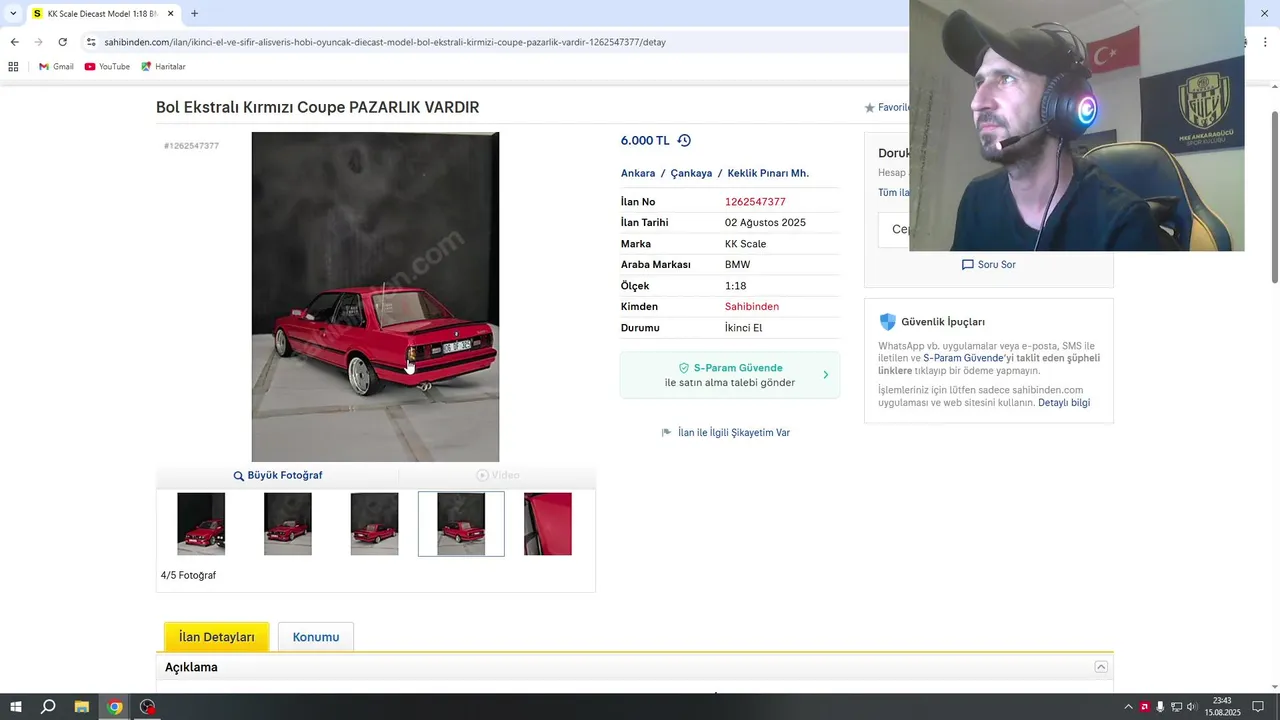Open the tab search dropdown arrow
Viewport: 1280px width, 720px height.
(x=12, y=14)
